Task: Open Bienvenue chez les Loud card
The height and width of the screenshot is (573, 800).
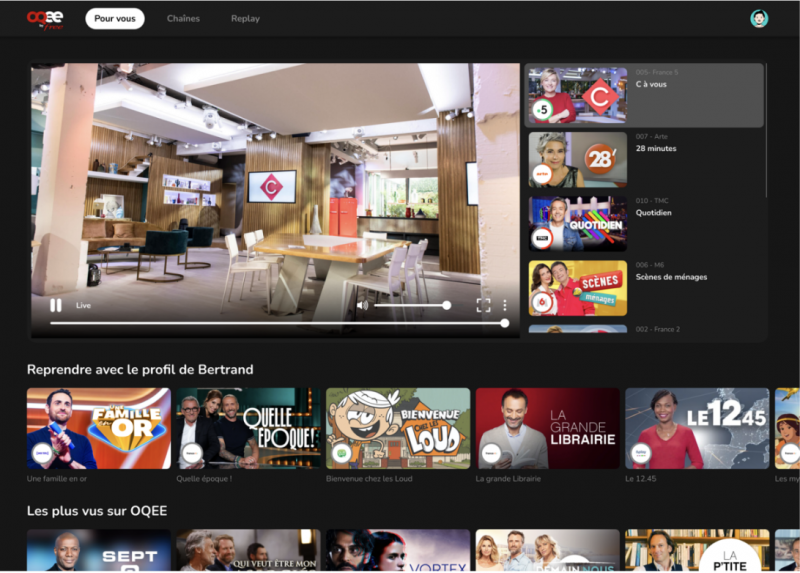Action: point(398,429)
